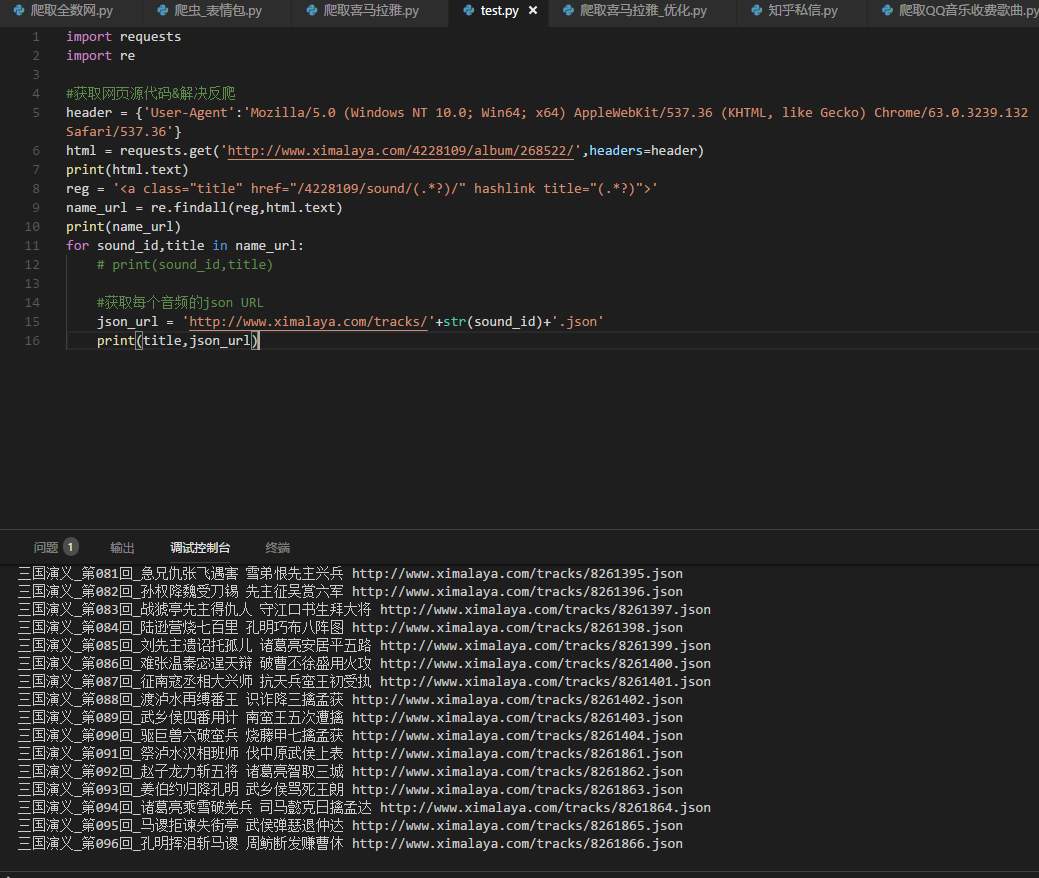Click the 'import re' text on line 2

point(101,56)
